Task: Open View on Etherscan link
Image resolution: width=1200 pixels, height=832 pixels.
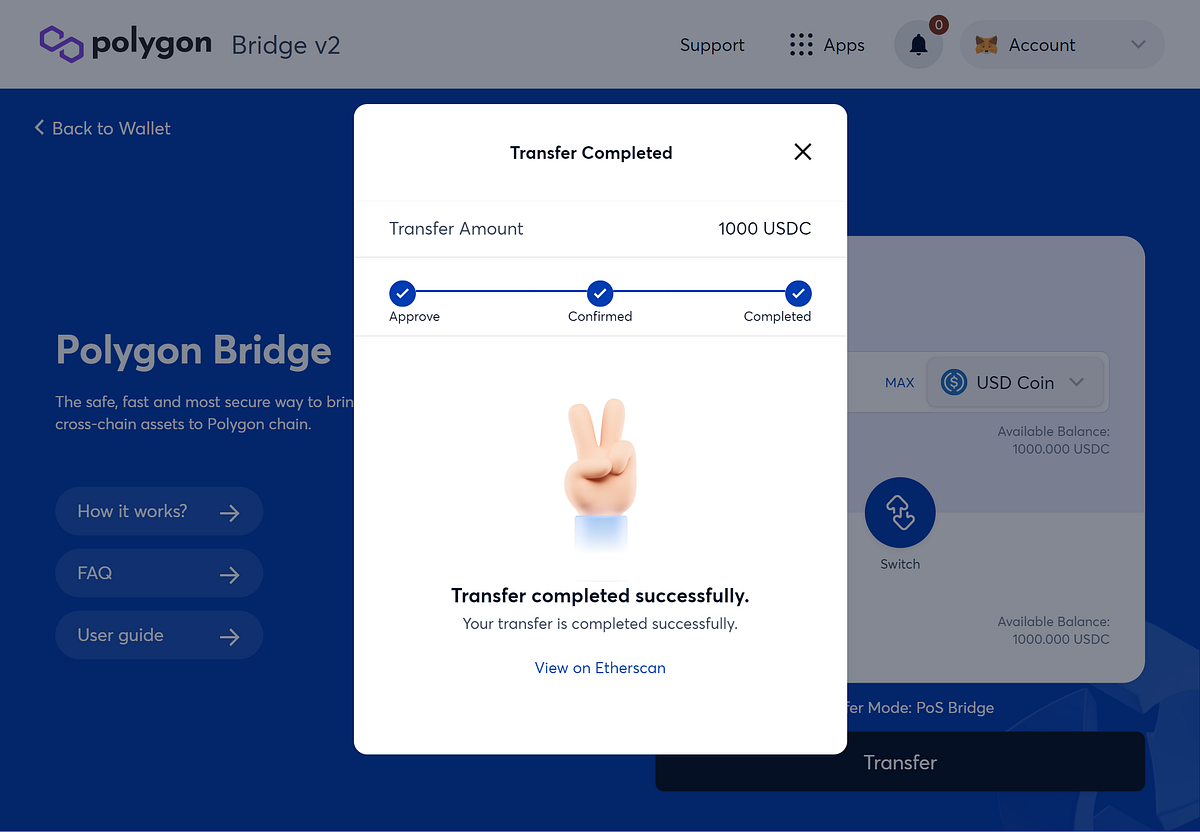Action: (x=600, y=668)
